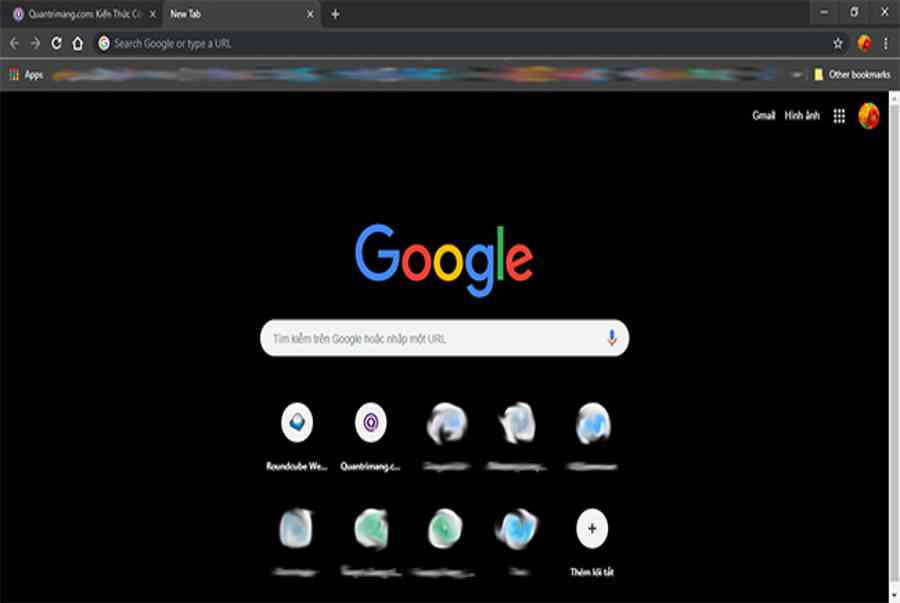
Task: Open a new tab with the plus button
Action: pos(335,14)
